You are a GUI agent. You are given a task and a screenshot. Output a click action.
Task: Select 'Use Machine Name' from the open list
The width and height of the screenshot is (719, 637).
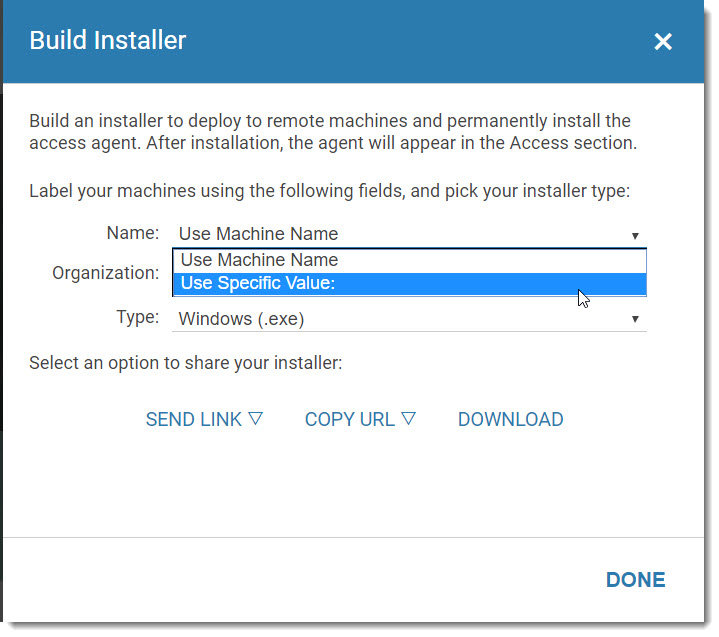259,260
